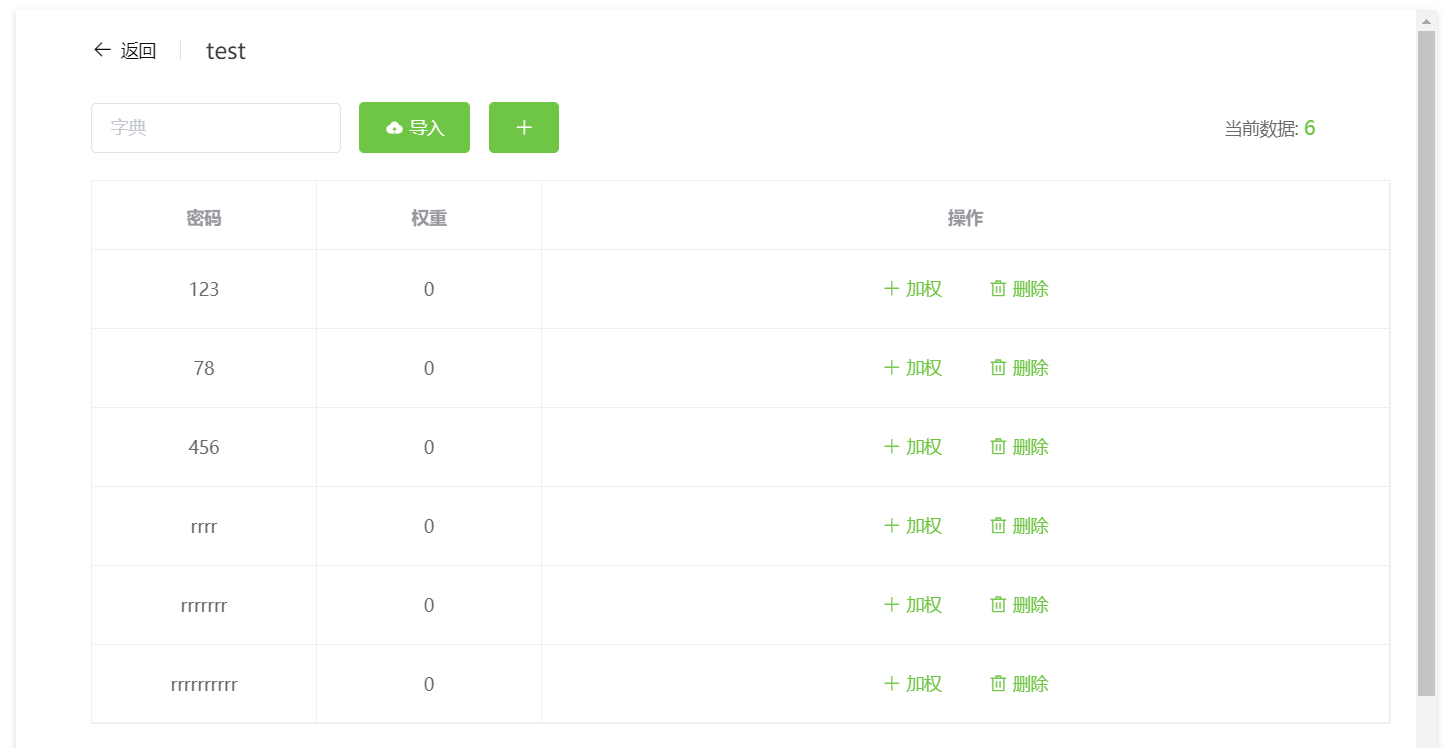Add weight to password 123

(912, 289)
